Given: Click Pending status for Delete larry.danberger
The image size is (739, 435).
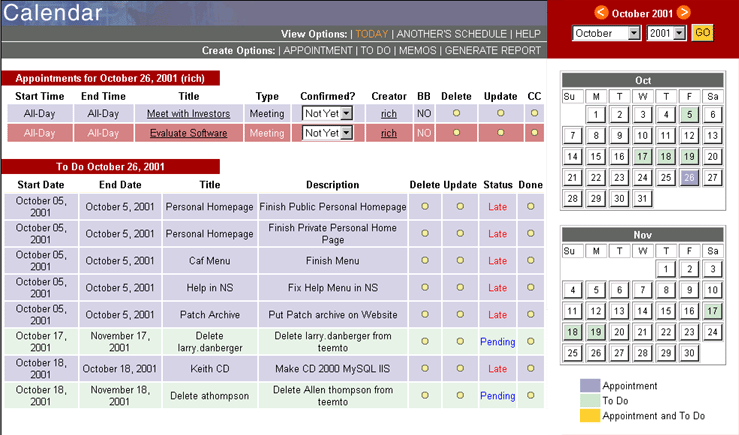Looking at the screenshot, I should pyautogui.click(x=497, y=342).
